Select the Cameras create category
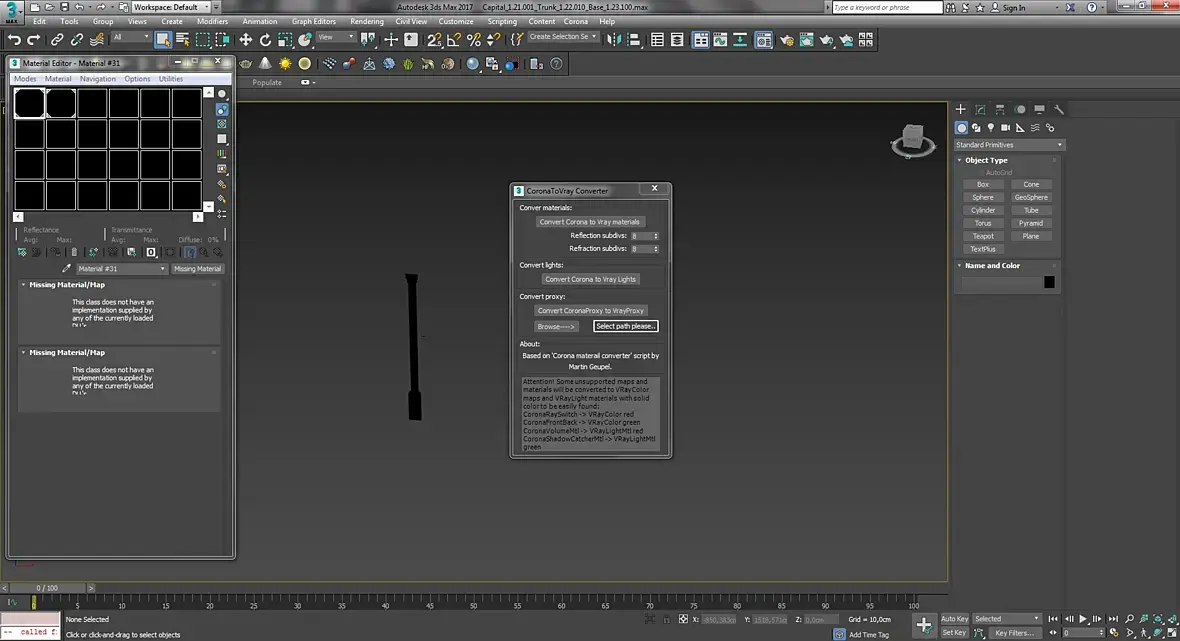1180x641 pixels. coord(1005,128)
